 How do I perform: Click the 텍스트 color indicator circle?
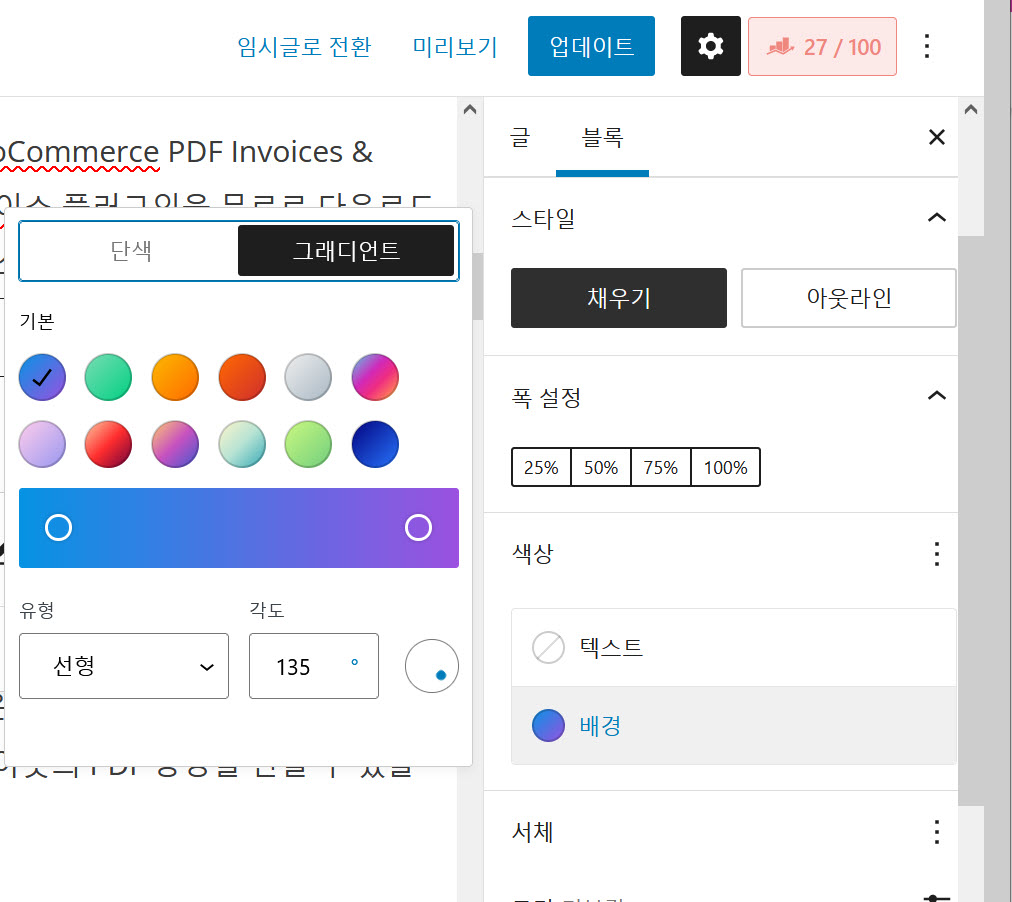pos(548,647)
